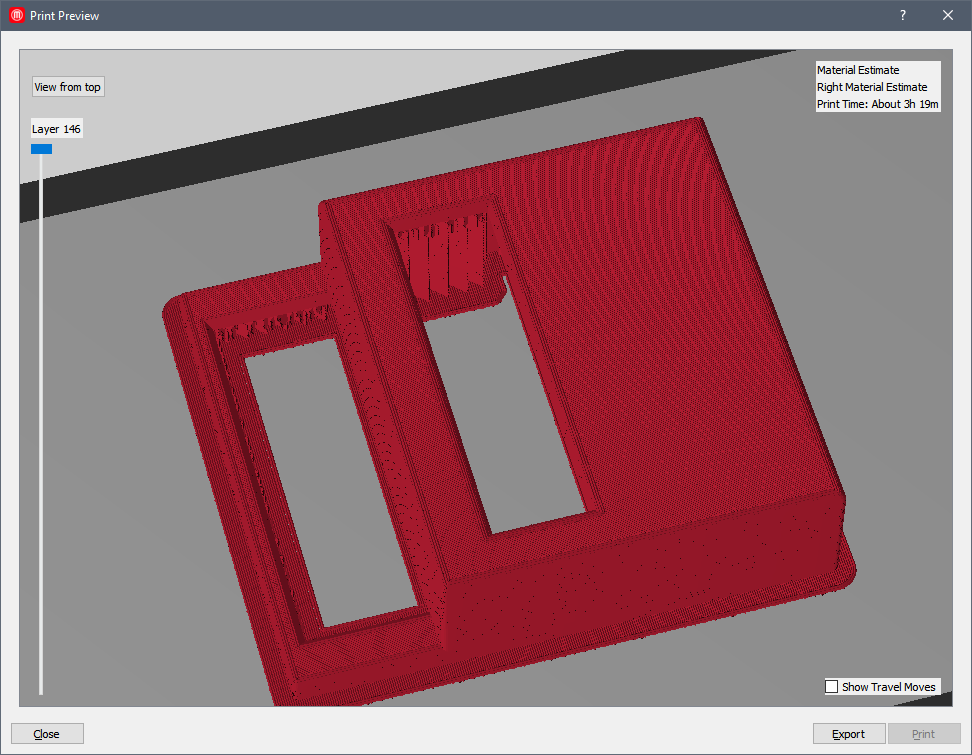Click the Print Time estimate text
972x755 pixels.
(x=877, y=104)
